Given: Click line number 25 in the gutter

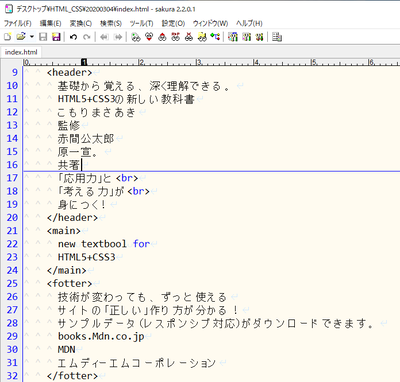Looking at the screenshot, I should 12,283.
